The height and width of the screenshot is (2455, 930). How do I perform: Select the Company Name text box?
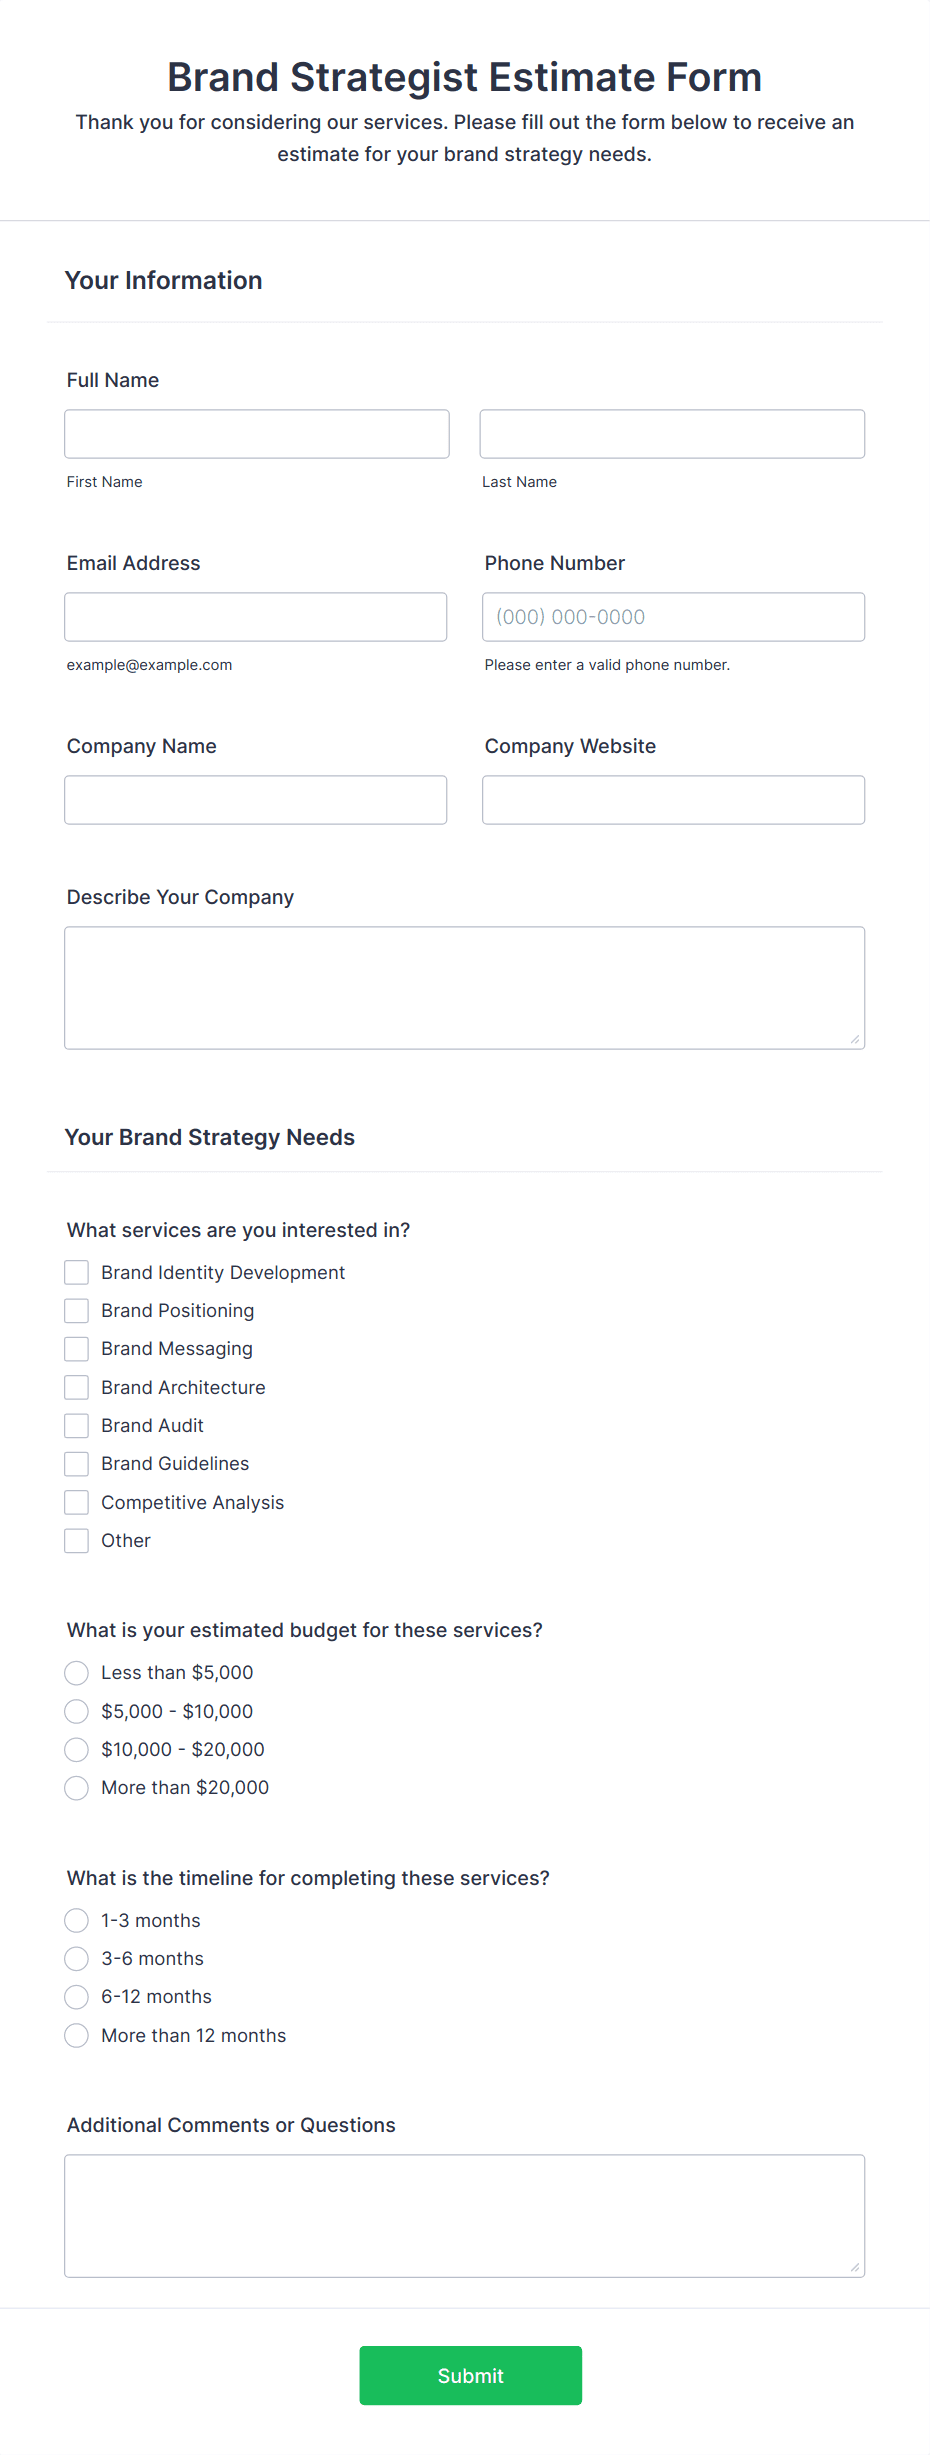tap(256, 800)
